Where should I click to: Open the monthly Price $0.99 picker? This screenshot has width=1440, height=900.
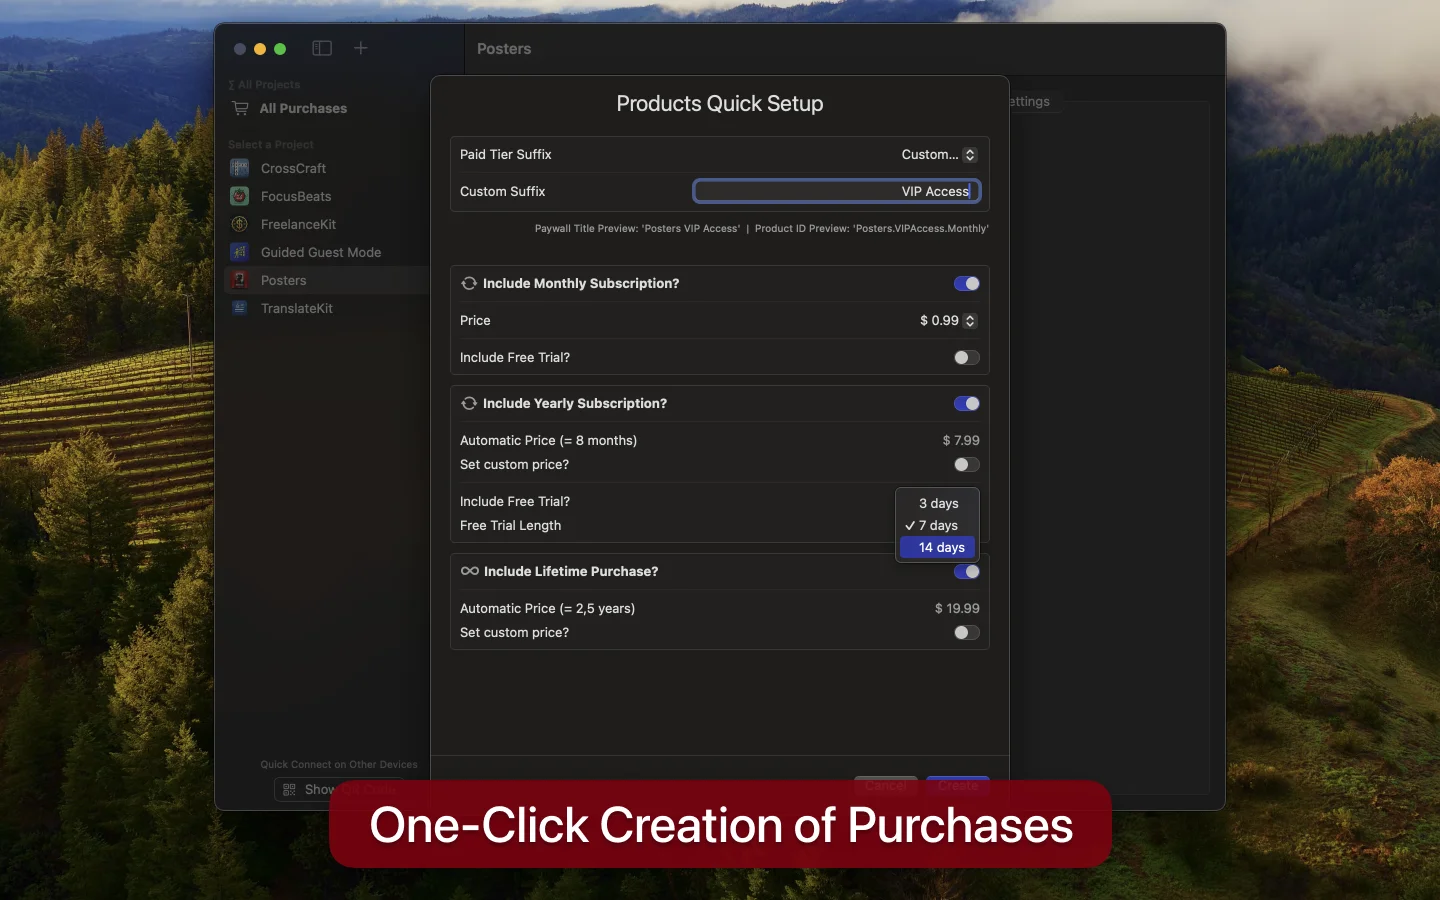(x=947, y=321)
